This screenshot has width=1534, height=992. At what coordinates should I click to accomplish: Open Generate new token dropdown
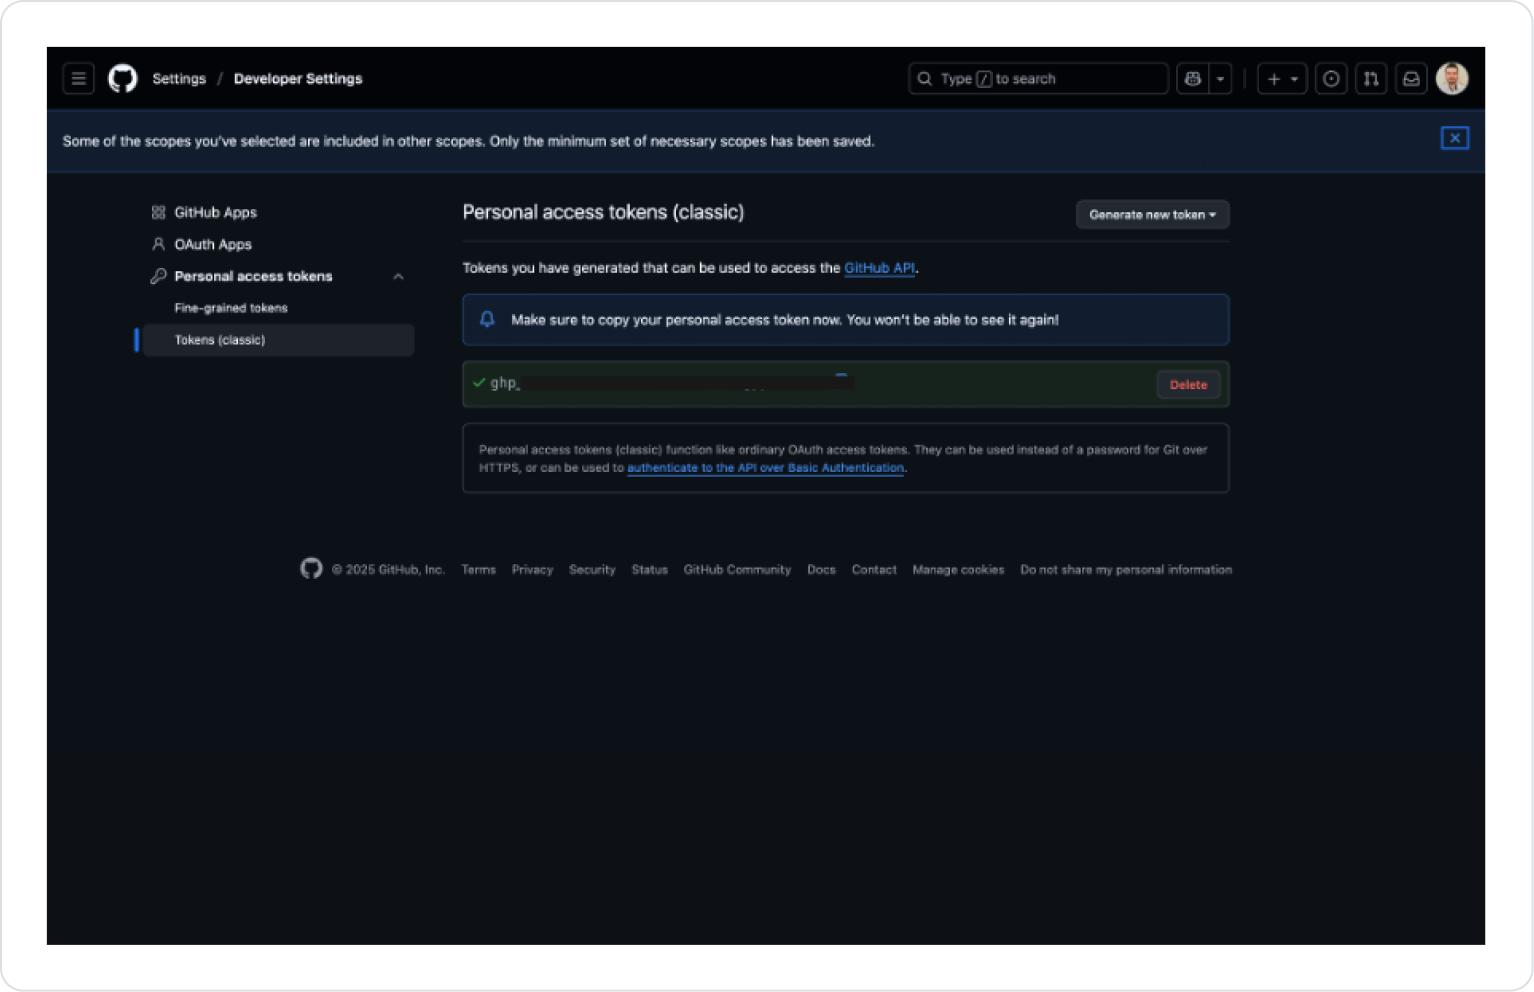(x=1152, y=214)
